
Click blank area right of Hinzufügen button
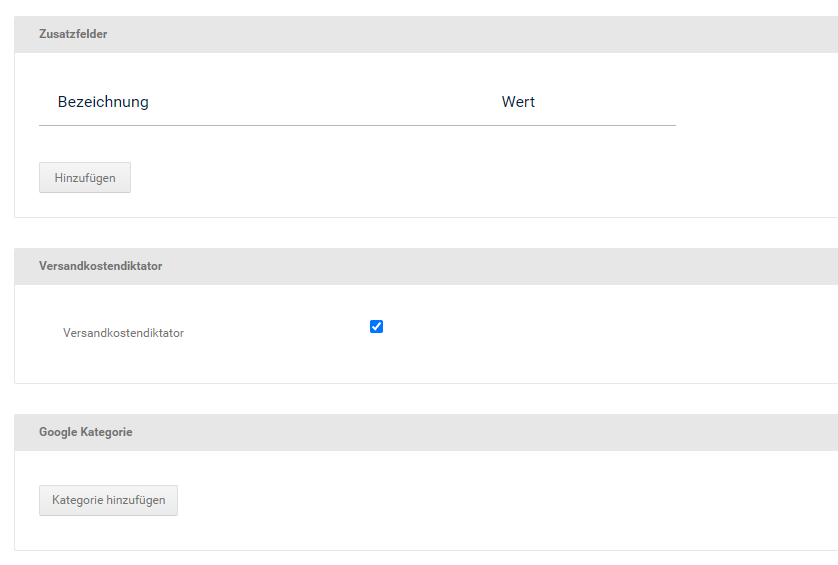(x=400, y=178)
